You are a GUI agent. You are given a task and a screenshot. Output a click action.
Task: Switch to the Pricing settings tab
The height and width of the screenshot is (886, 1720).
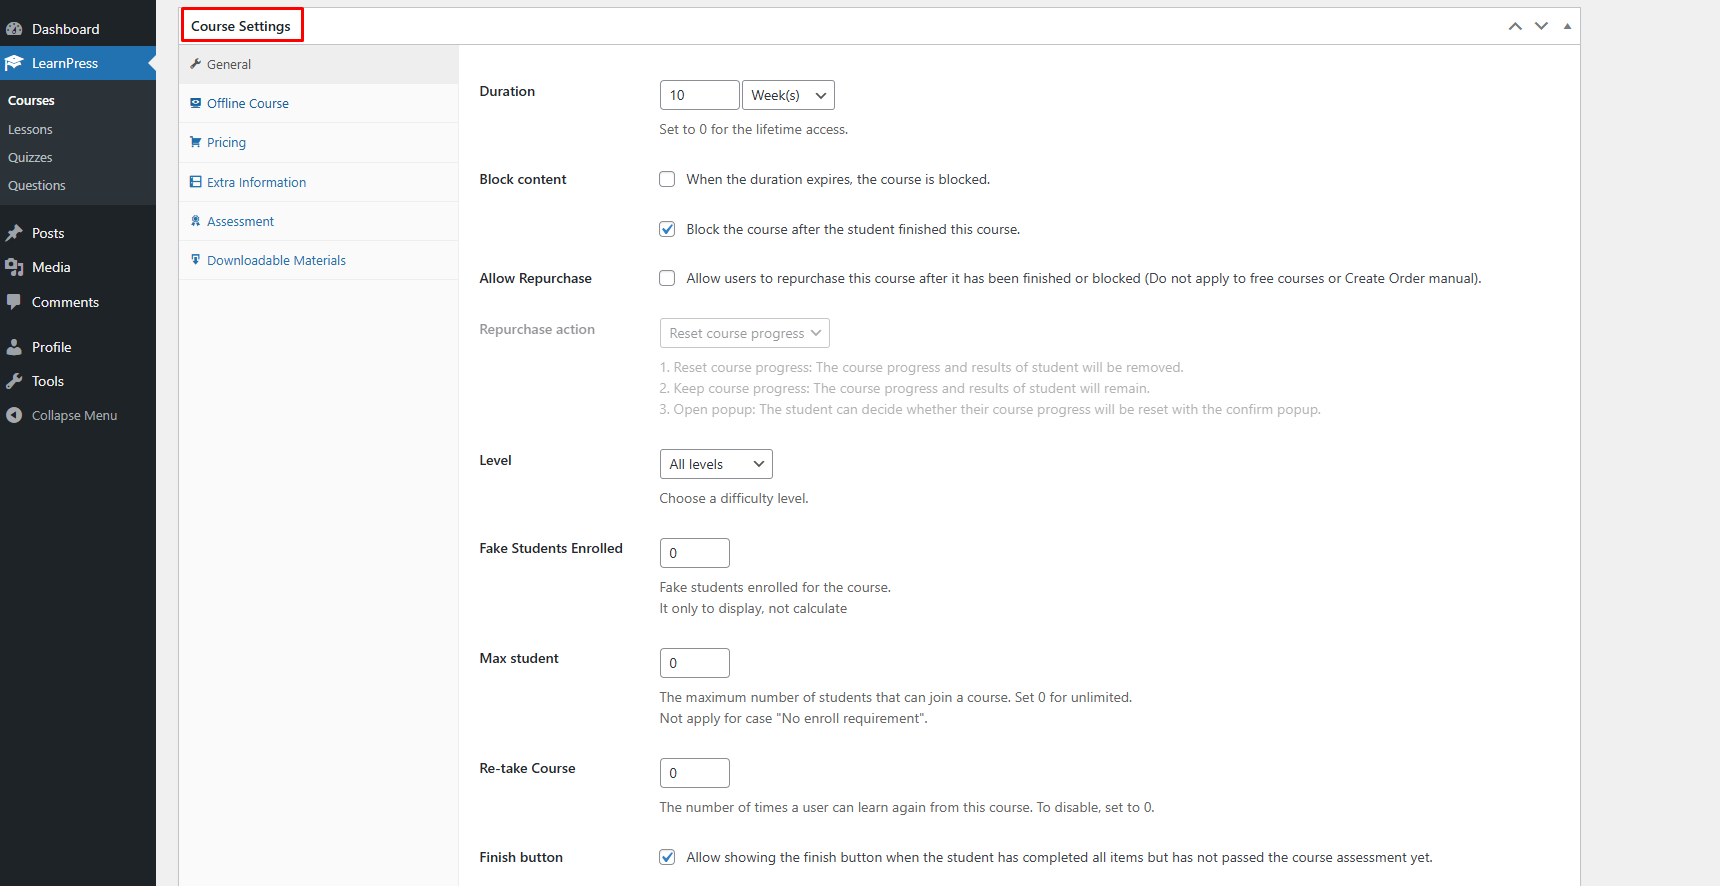coord(226,142)
